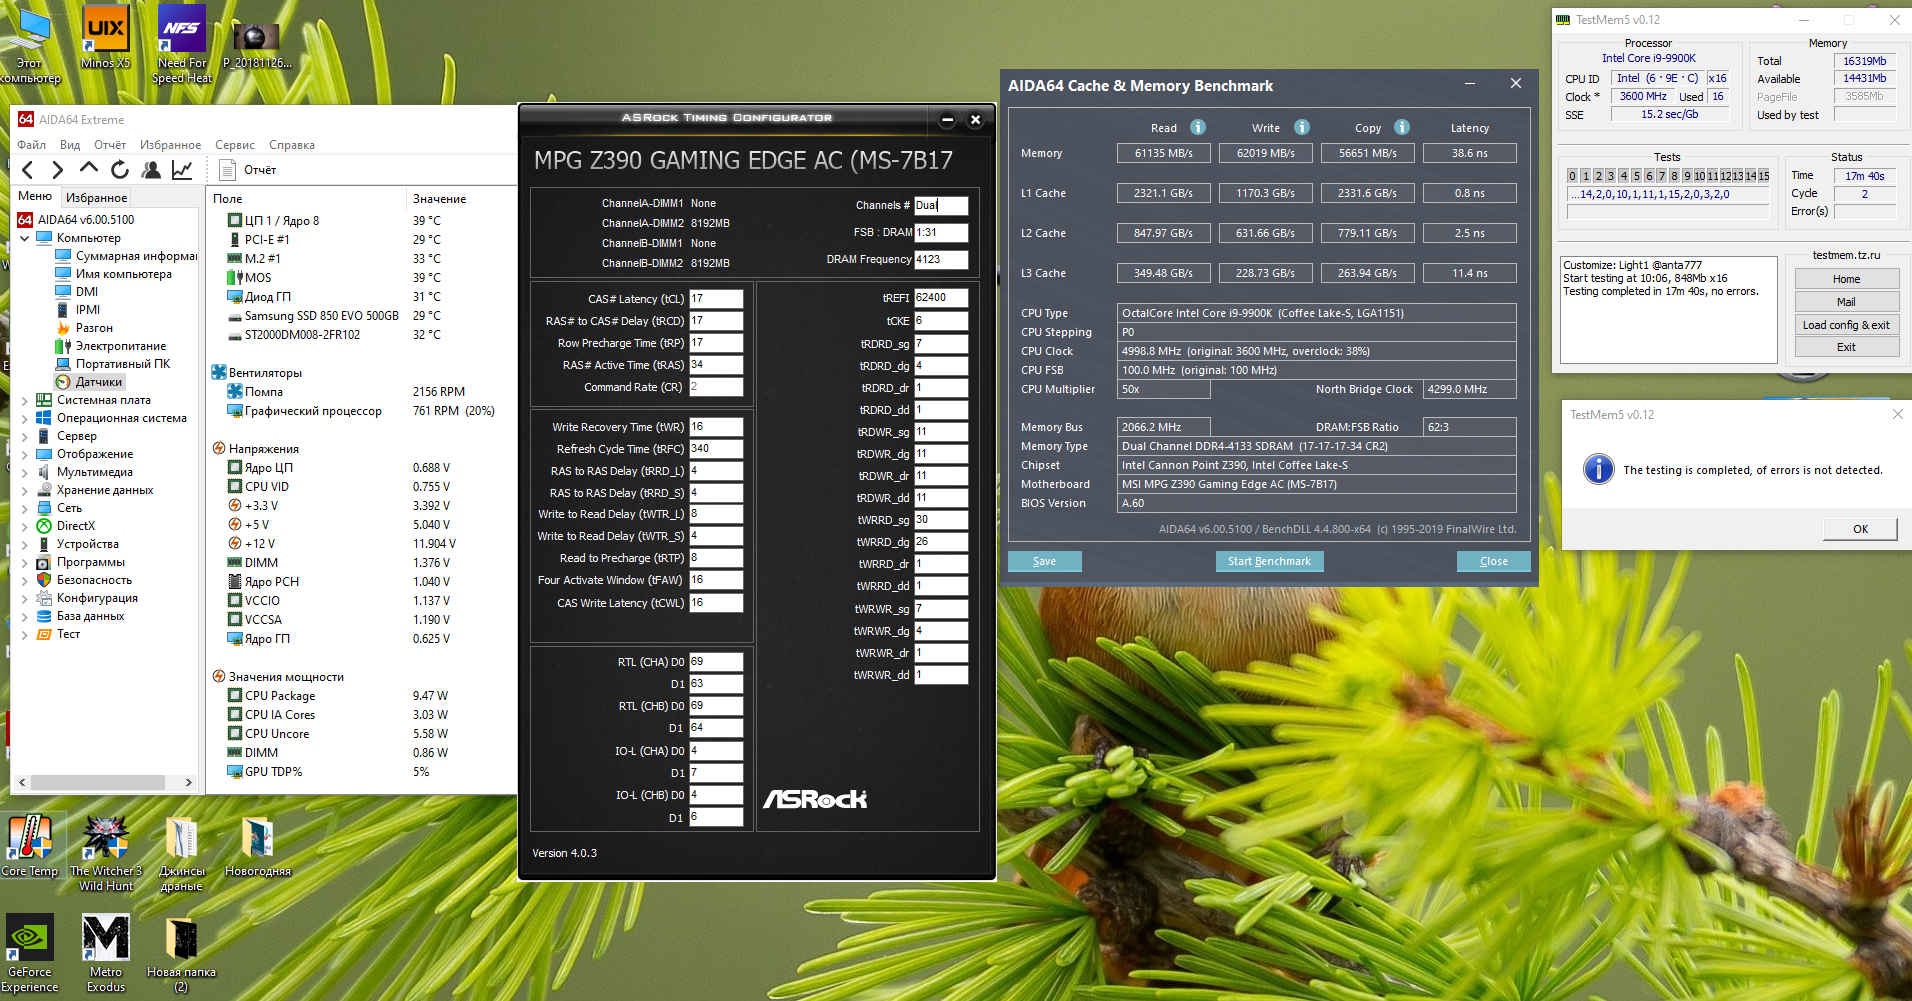
Task: Open the graph icon in AIDA64 toolbar
Action: tap(182, 170)
